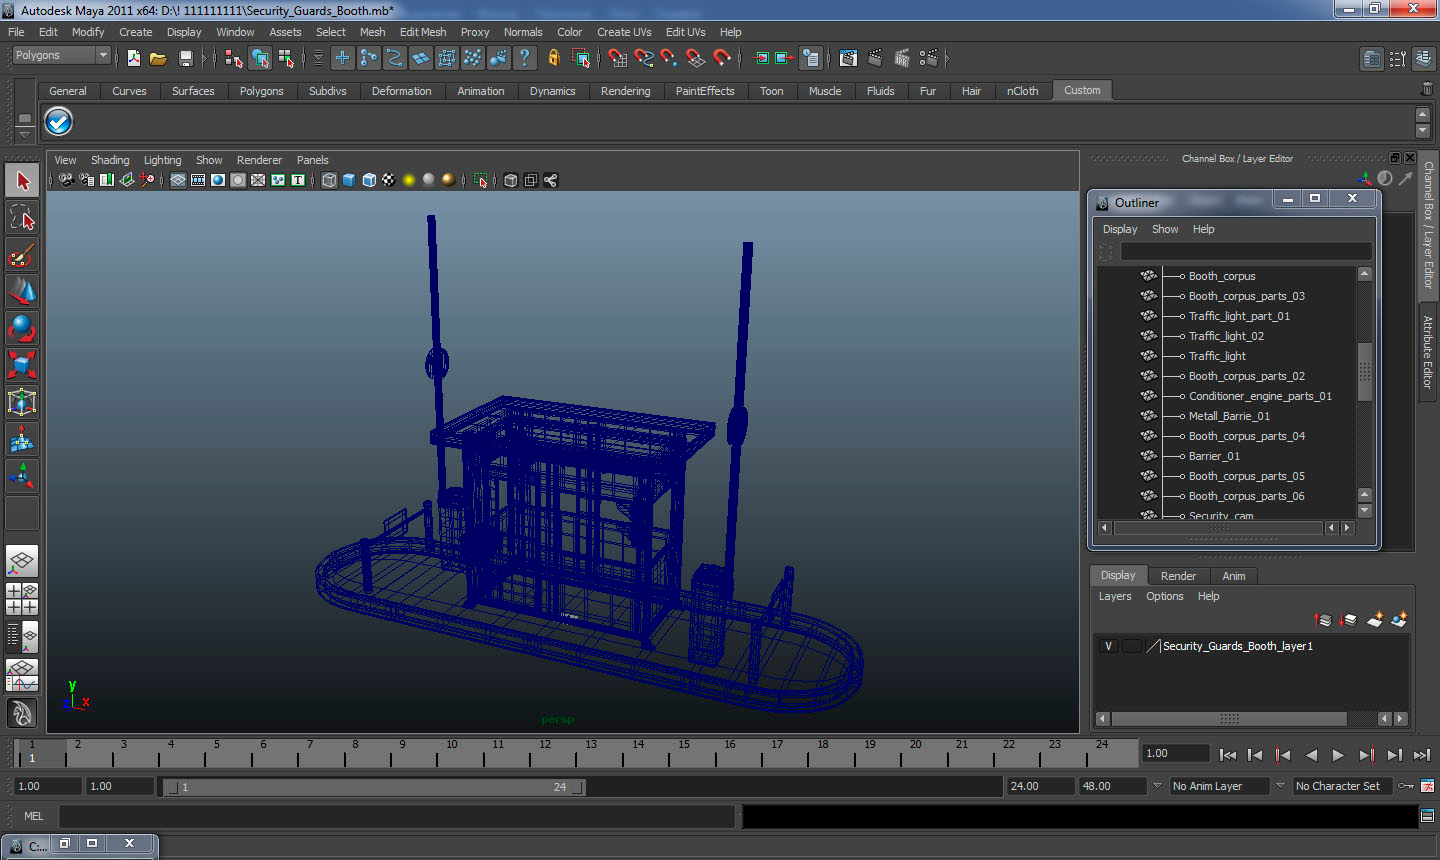Select Conditioner_engine_parts_01 in Outliner

coord(1260,396)
